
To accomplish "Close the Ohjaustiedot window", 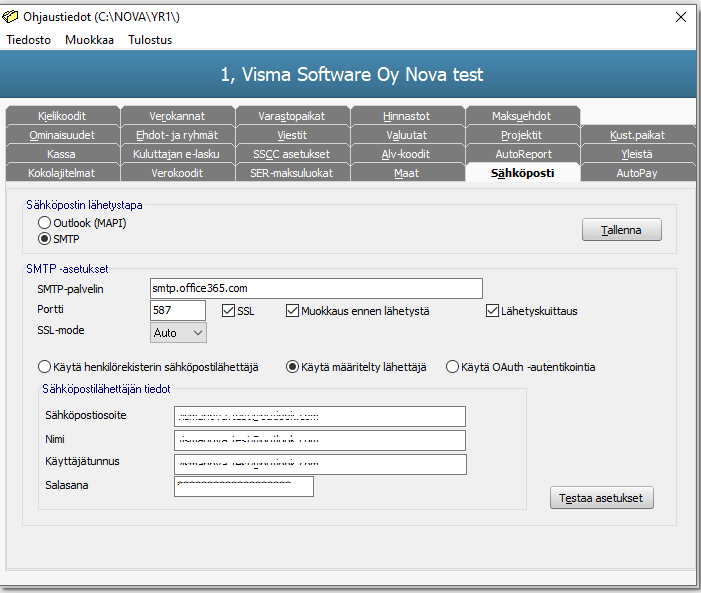I will point(680,17).
